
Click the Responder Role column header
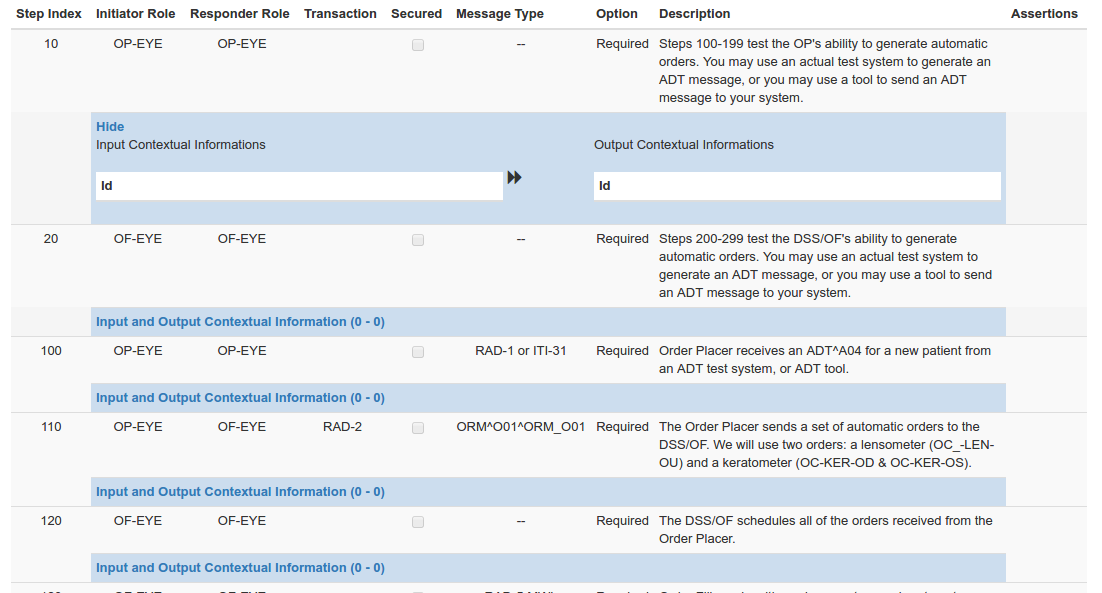[x=240, y=14]
